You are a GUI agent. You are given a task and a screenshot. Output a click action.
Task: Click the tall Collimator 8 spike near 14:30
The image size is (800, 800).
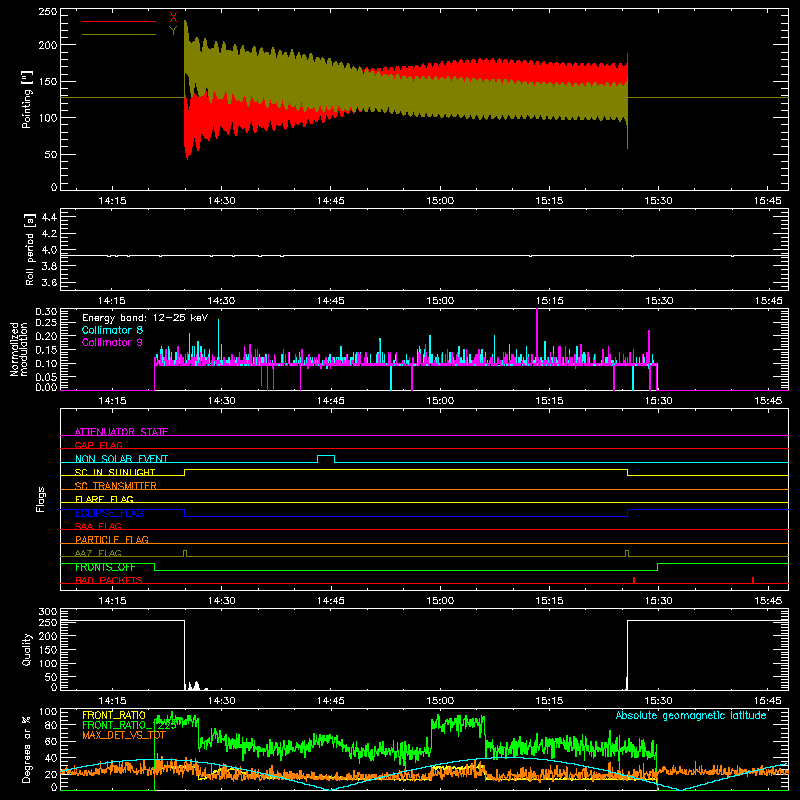218,339
